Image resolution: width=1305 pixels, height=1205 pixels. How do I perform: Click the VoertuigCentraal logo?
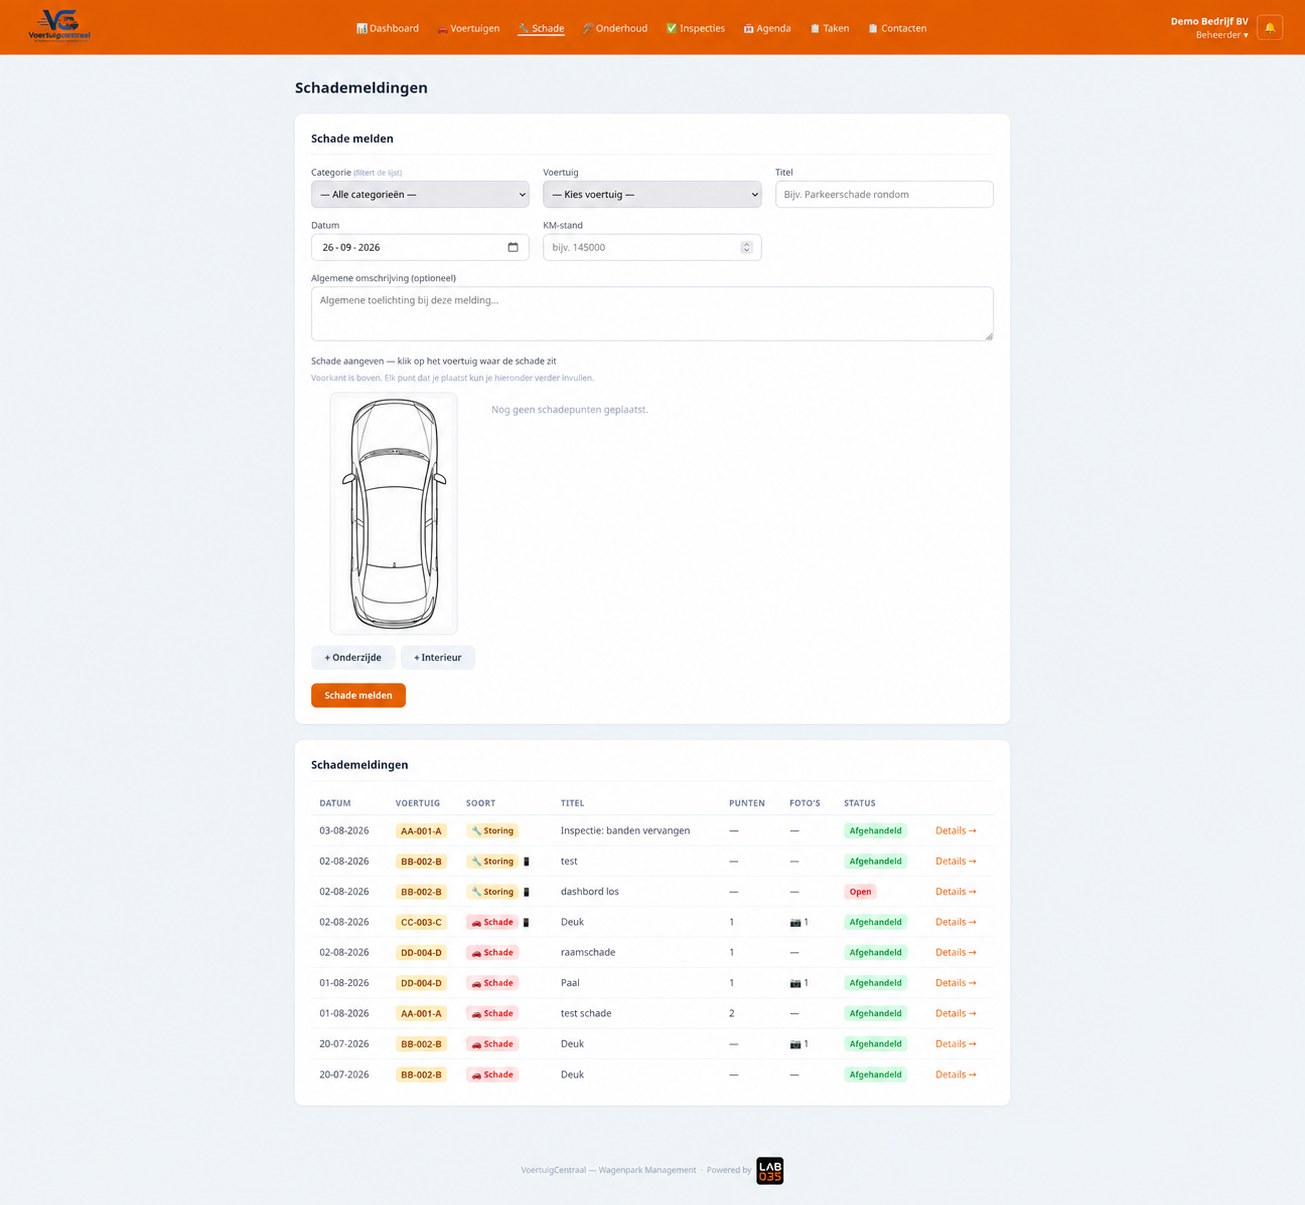[60, 26]
